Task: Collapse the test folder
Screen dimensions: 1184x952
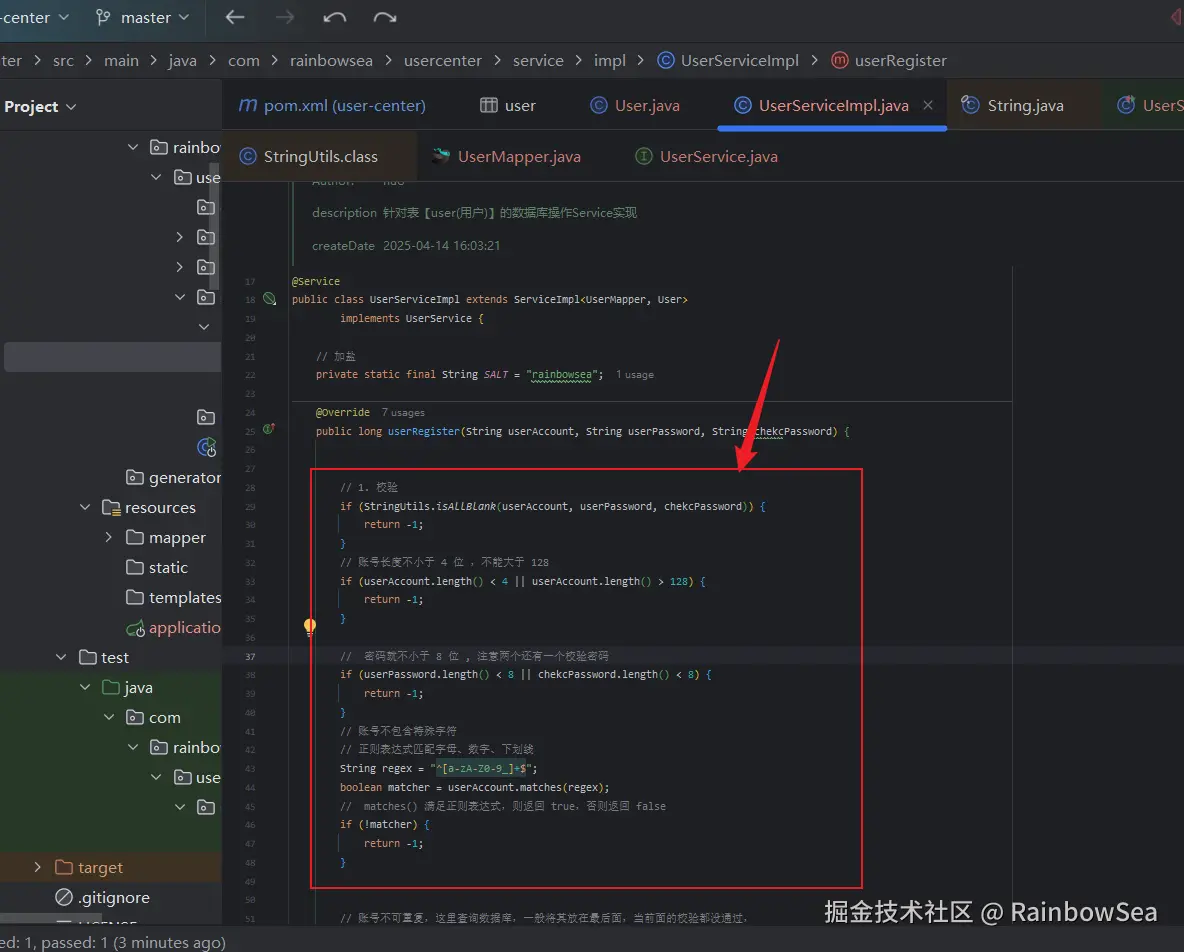Action: tap(61, 658)
